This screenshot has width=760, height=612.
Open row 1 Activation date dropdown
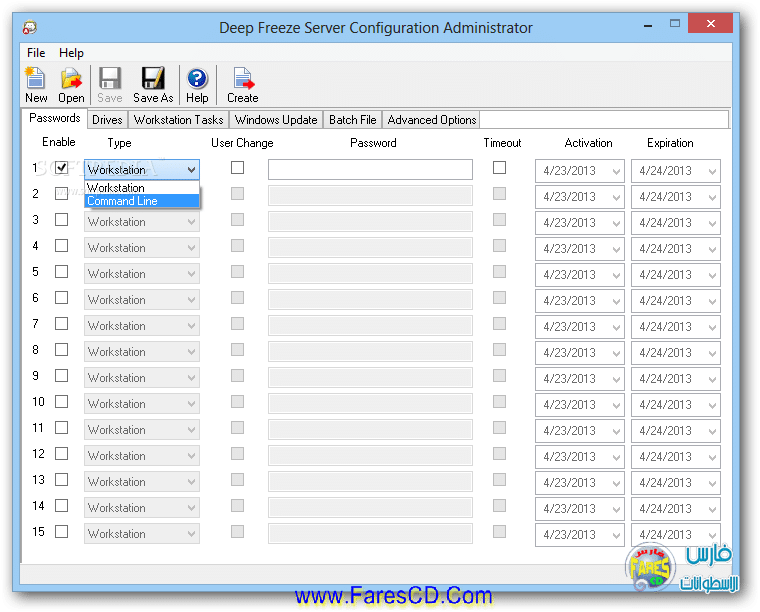point(616,171)
